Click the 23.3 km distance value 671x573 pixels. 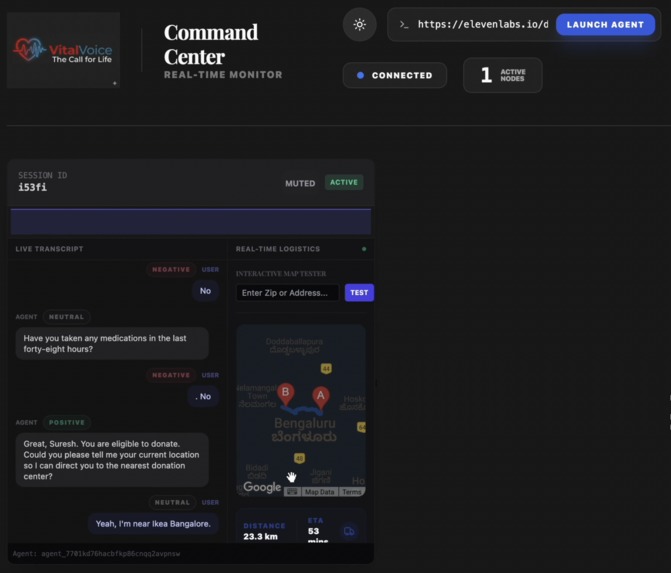pos(260,536)
